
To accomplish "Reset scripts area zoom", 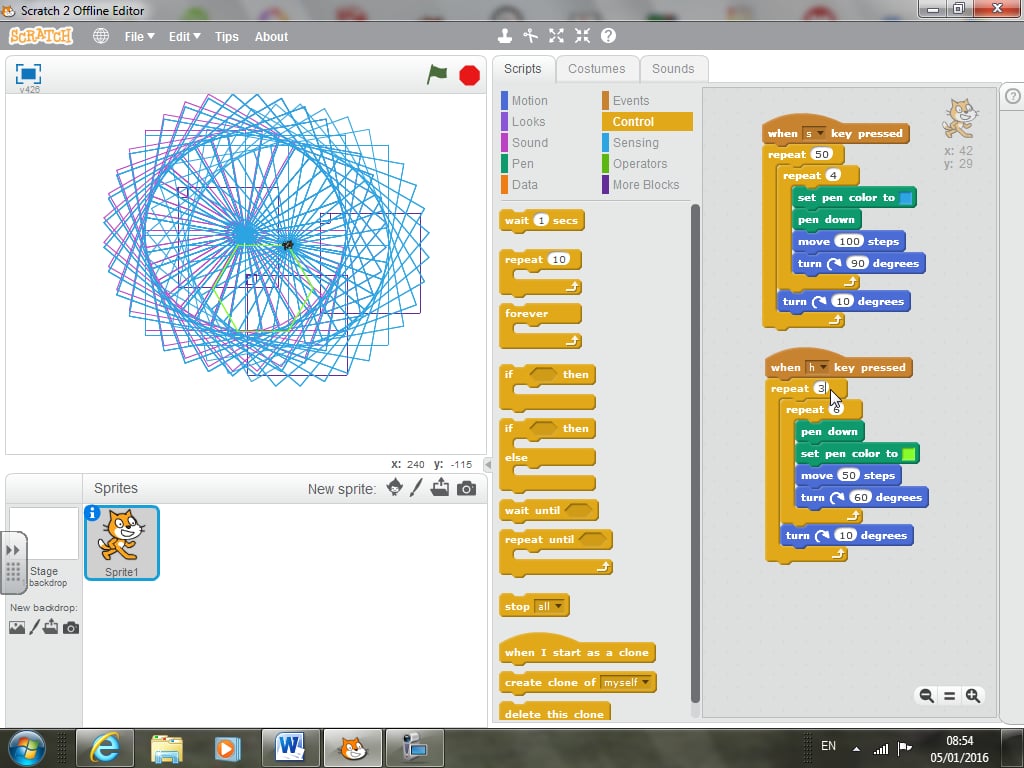I will pos(950,696).
